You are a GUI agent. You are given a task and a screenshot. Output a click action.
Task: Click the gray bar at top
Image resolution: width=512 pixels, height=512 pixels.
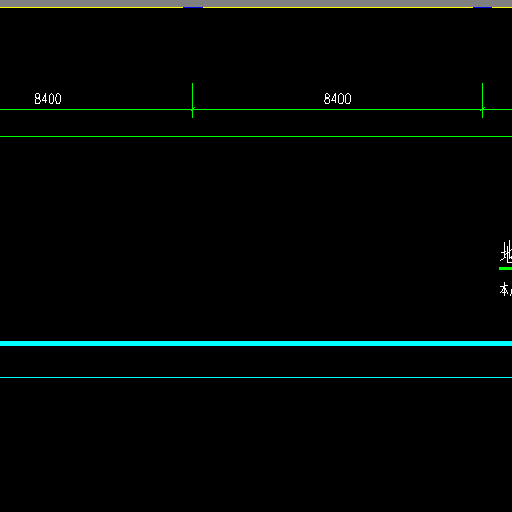256,3
